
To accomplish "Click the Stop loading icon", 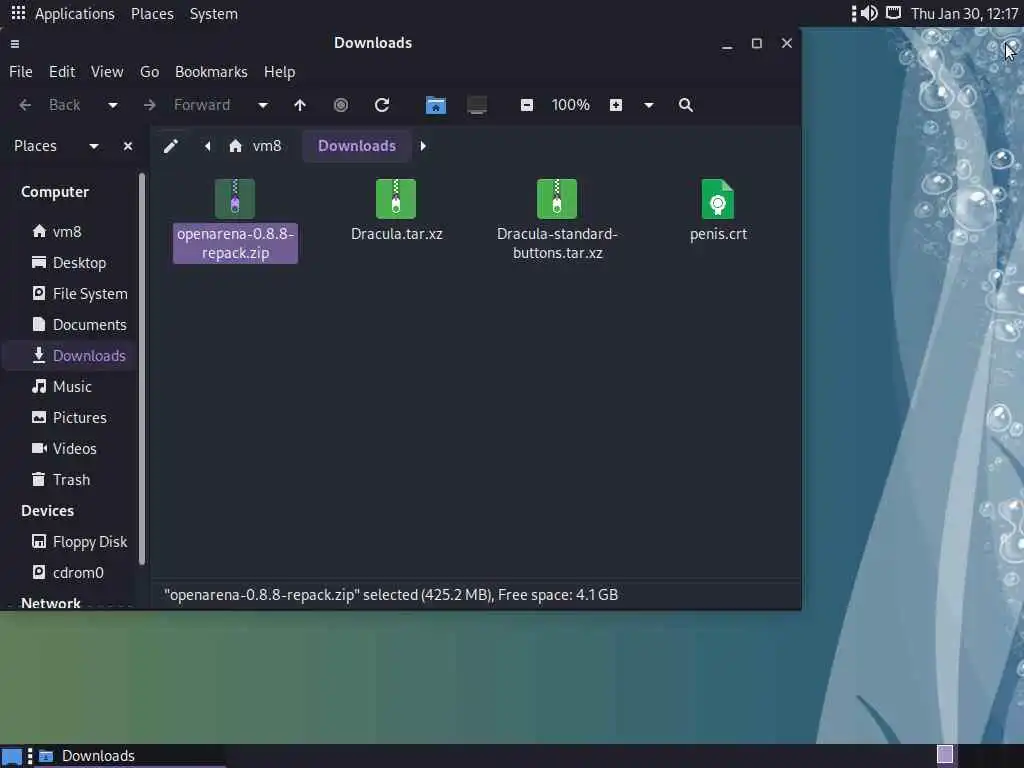I will (x=341, y=105).
